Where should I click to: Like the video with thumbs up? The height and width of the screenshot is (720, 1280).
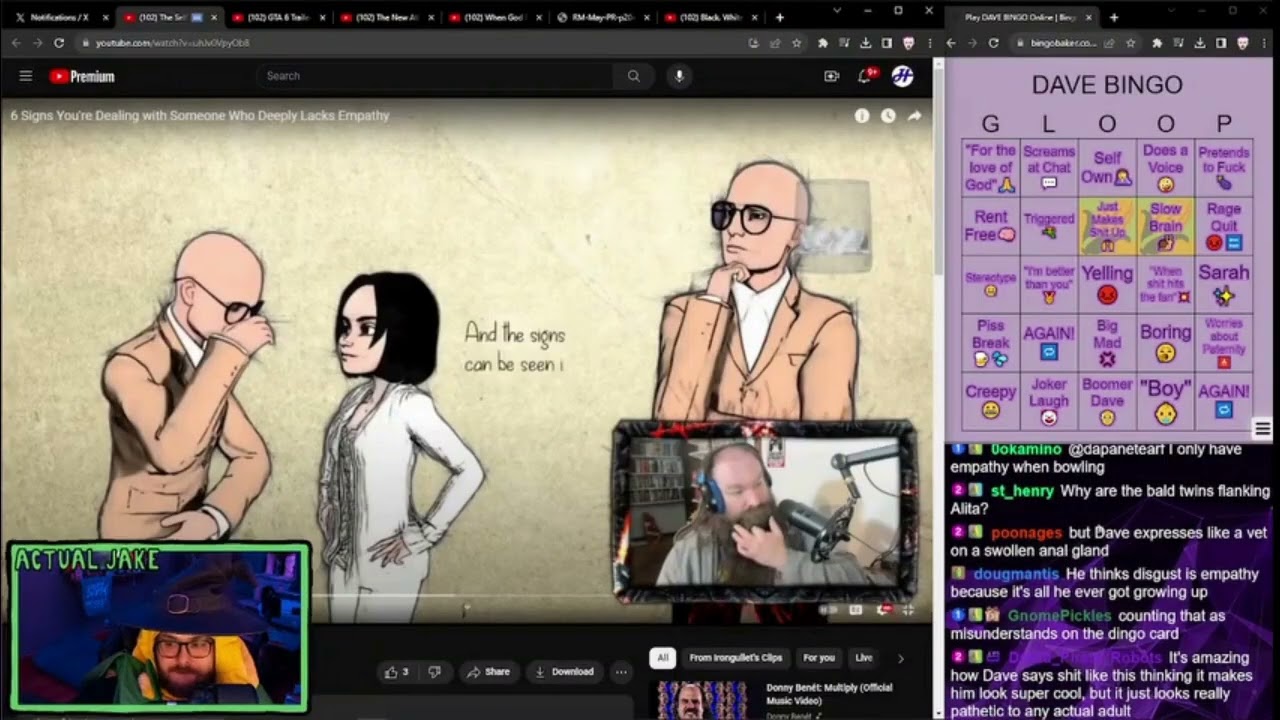point(397,672)
